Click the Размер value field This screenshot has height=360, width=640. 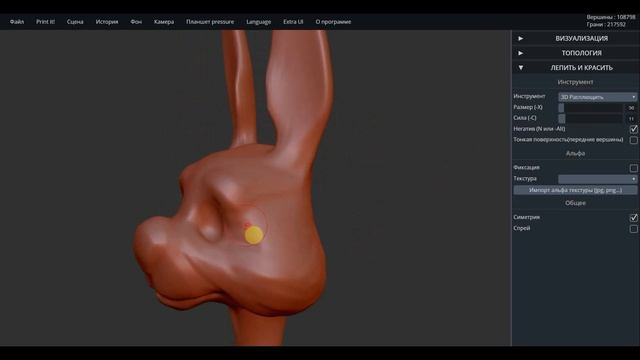[631, 108]
